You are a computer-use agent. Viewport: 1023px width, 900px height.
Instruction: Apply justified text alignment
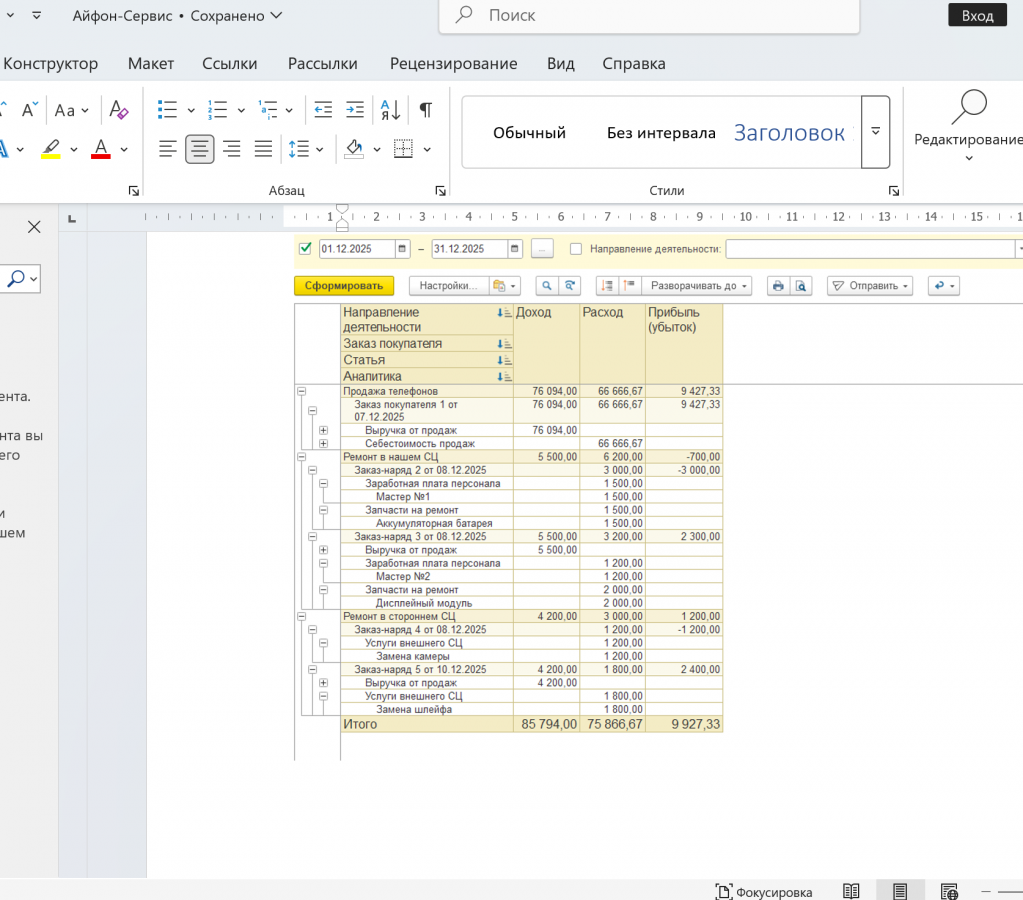point(263,149)
